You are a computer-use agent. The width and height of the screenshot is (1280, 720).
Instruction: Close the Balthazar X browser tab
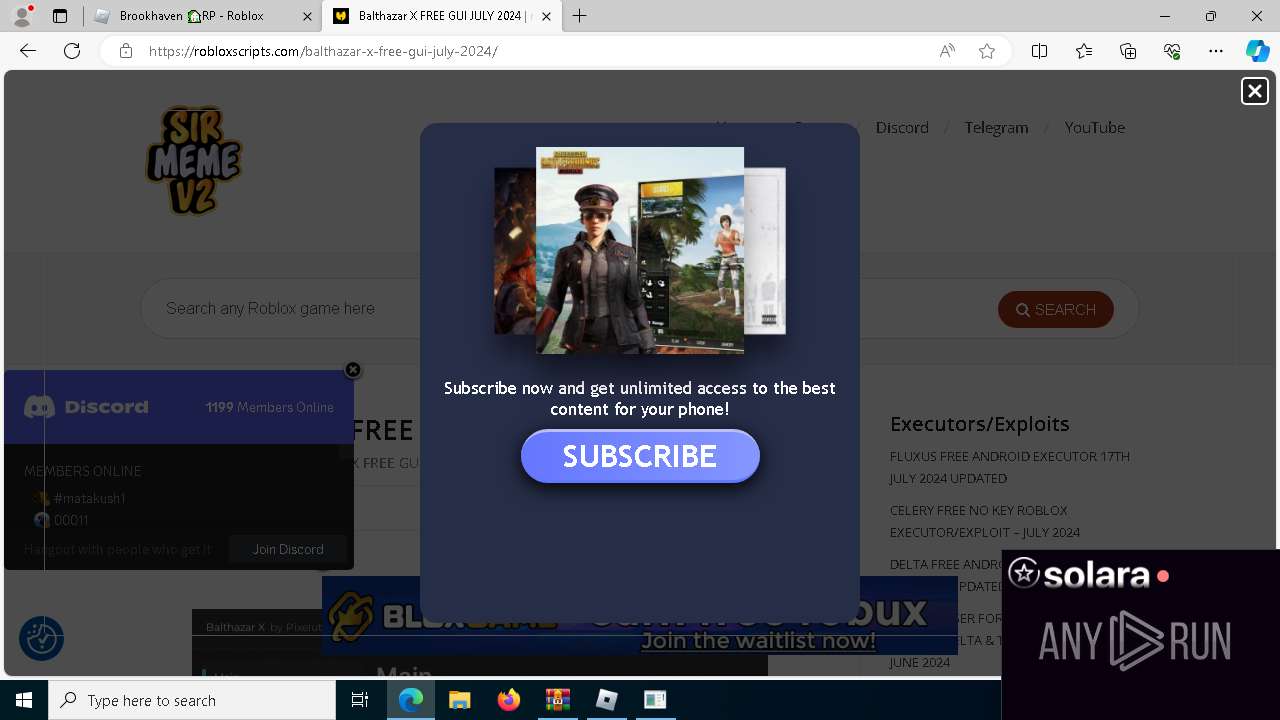tap(546, 16)
